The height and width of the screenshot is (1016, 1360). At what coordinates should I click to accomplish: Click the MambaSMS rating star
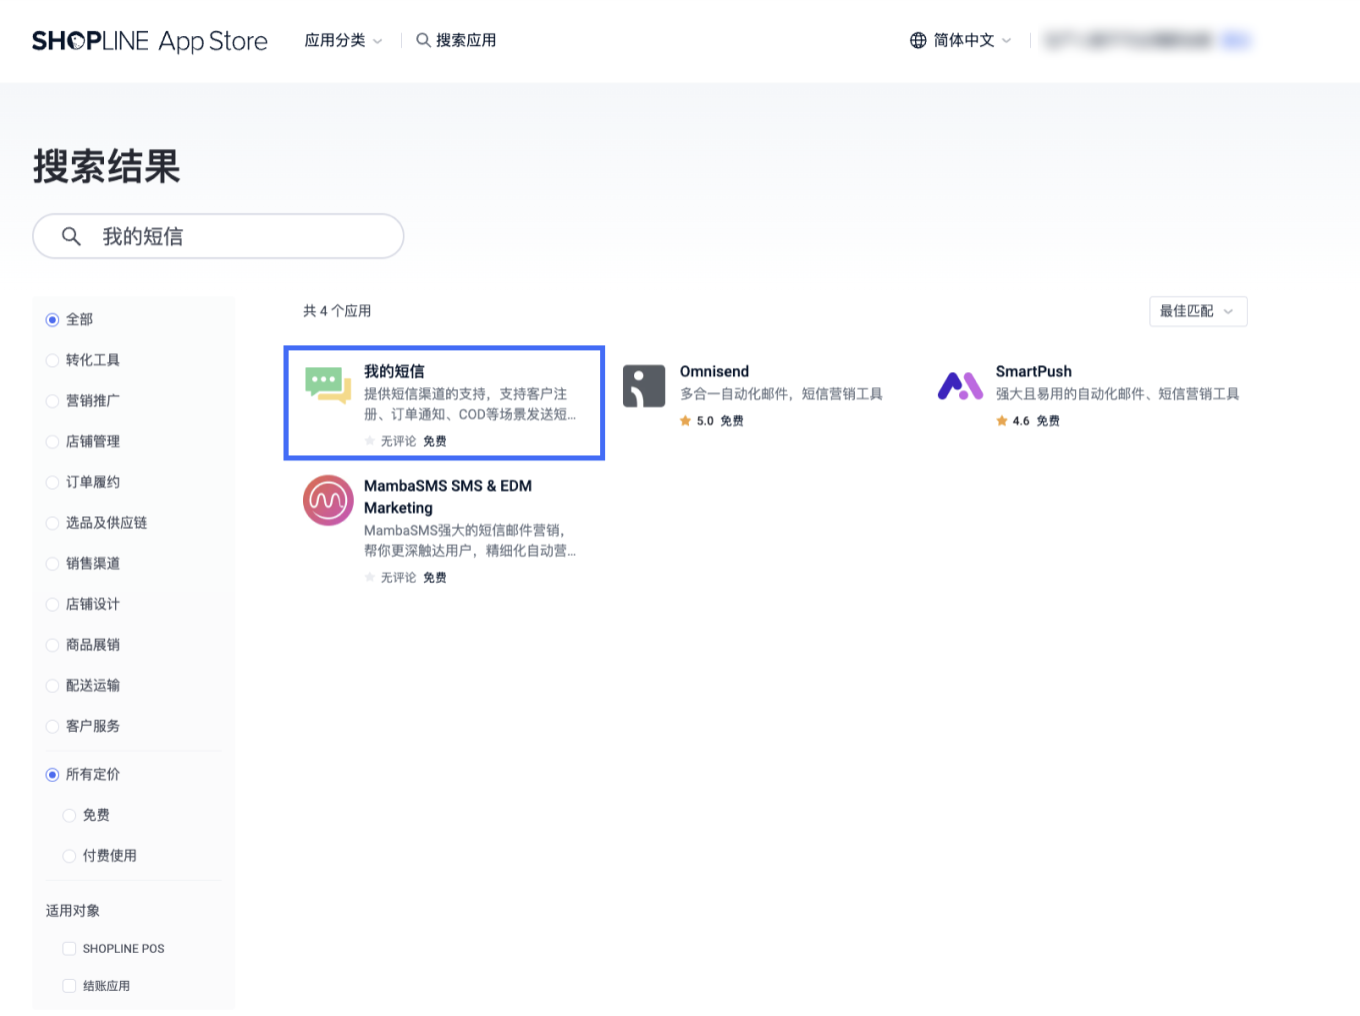pyautogui.click(x=370, y=578)
